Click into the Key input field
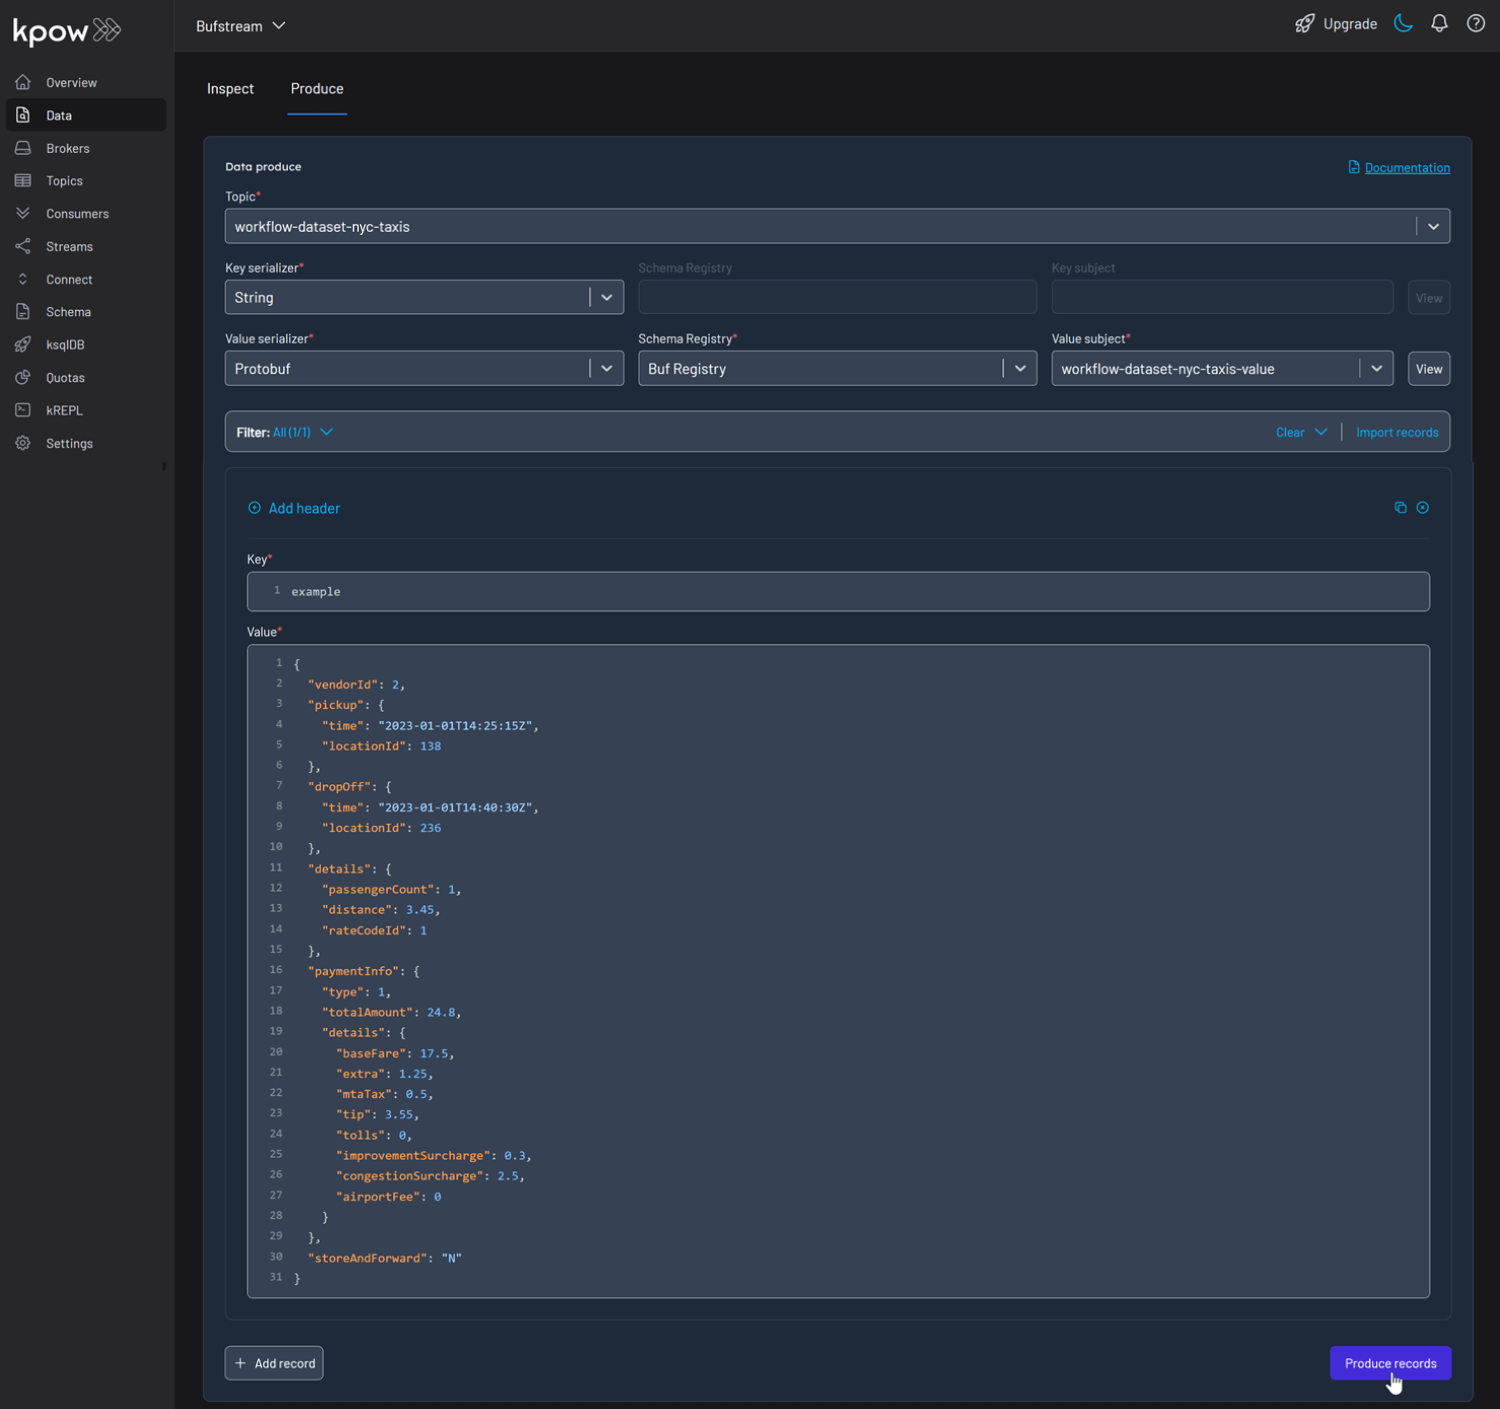 837,592
